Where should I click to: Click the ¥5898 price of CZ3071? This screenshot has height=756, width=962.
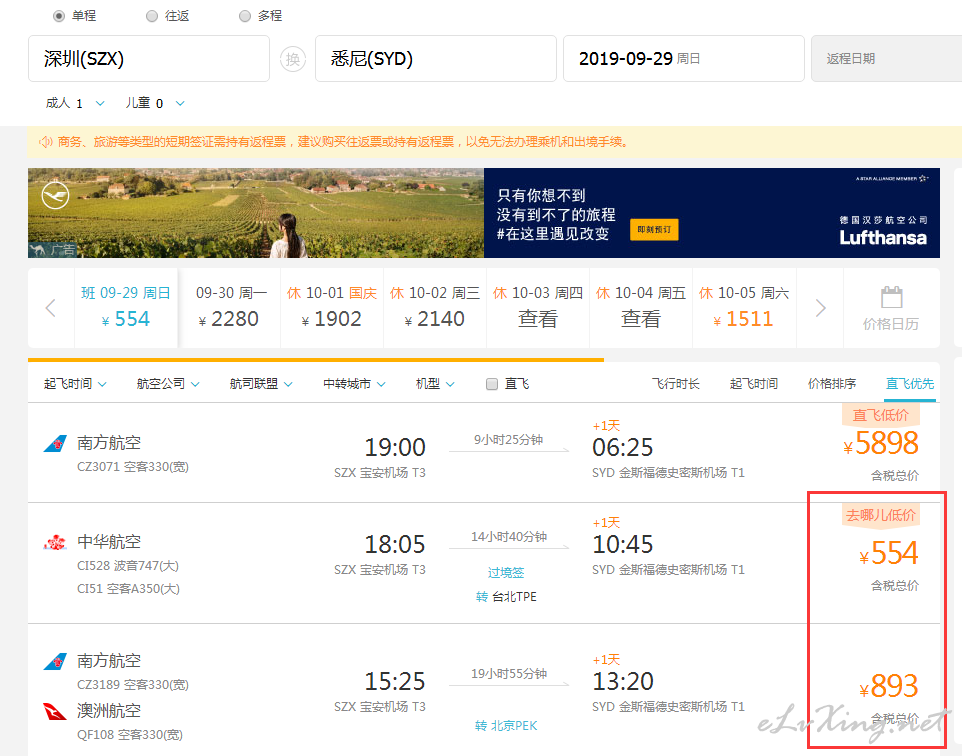coord(881,443)
